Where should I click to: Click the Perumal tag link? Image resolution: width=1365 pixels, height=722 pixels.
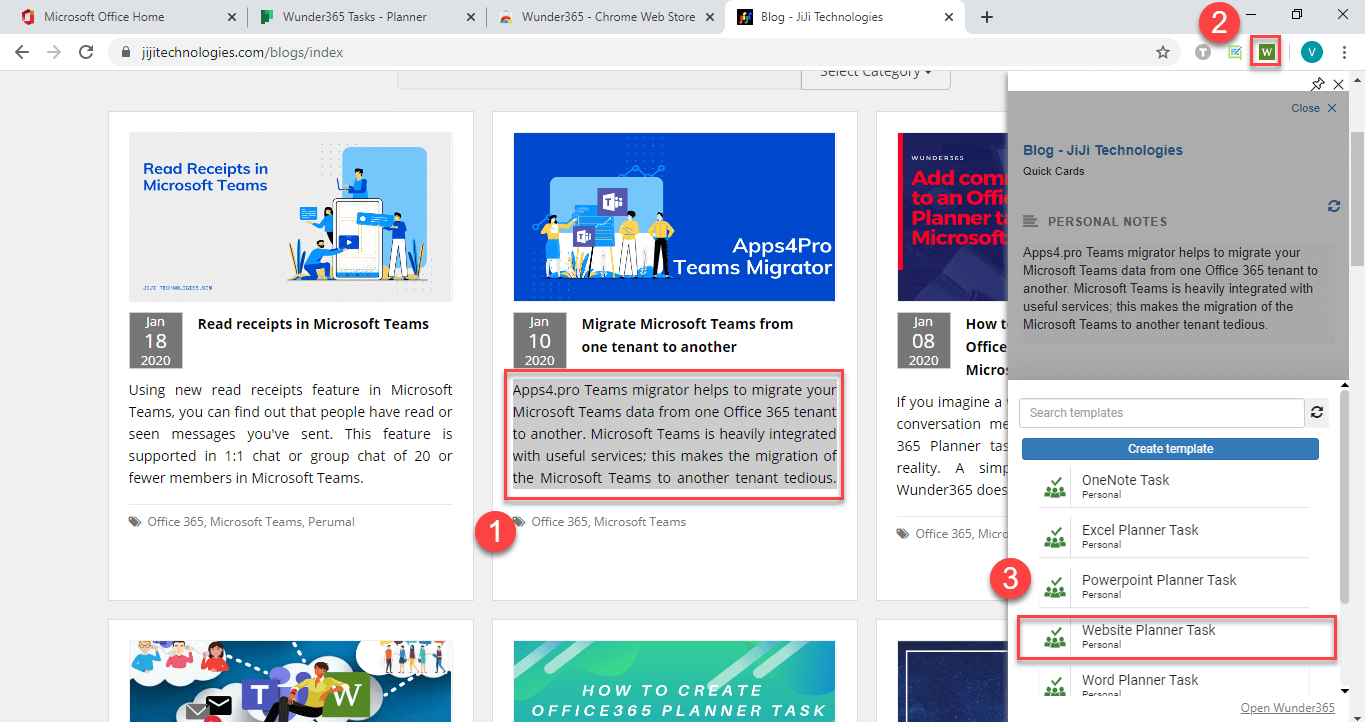point(331,522)
